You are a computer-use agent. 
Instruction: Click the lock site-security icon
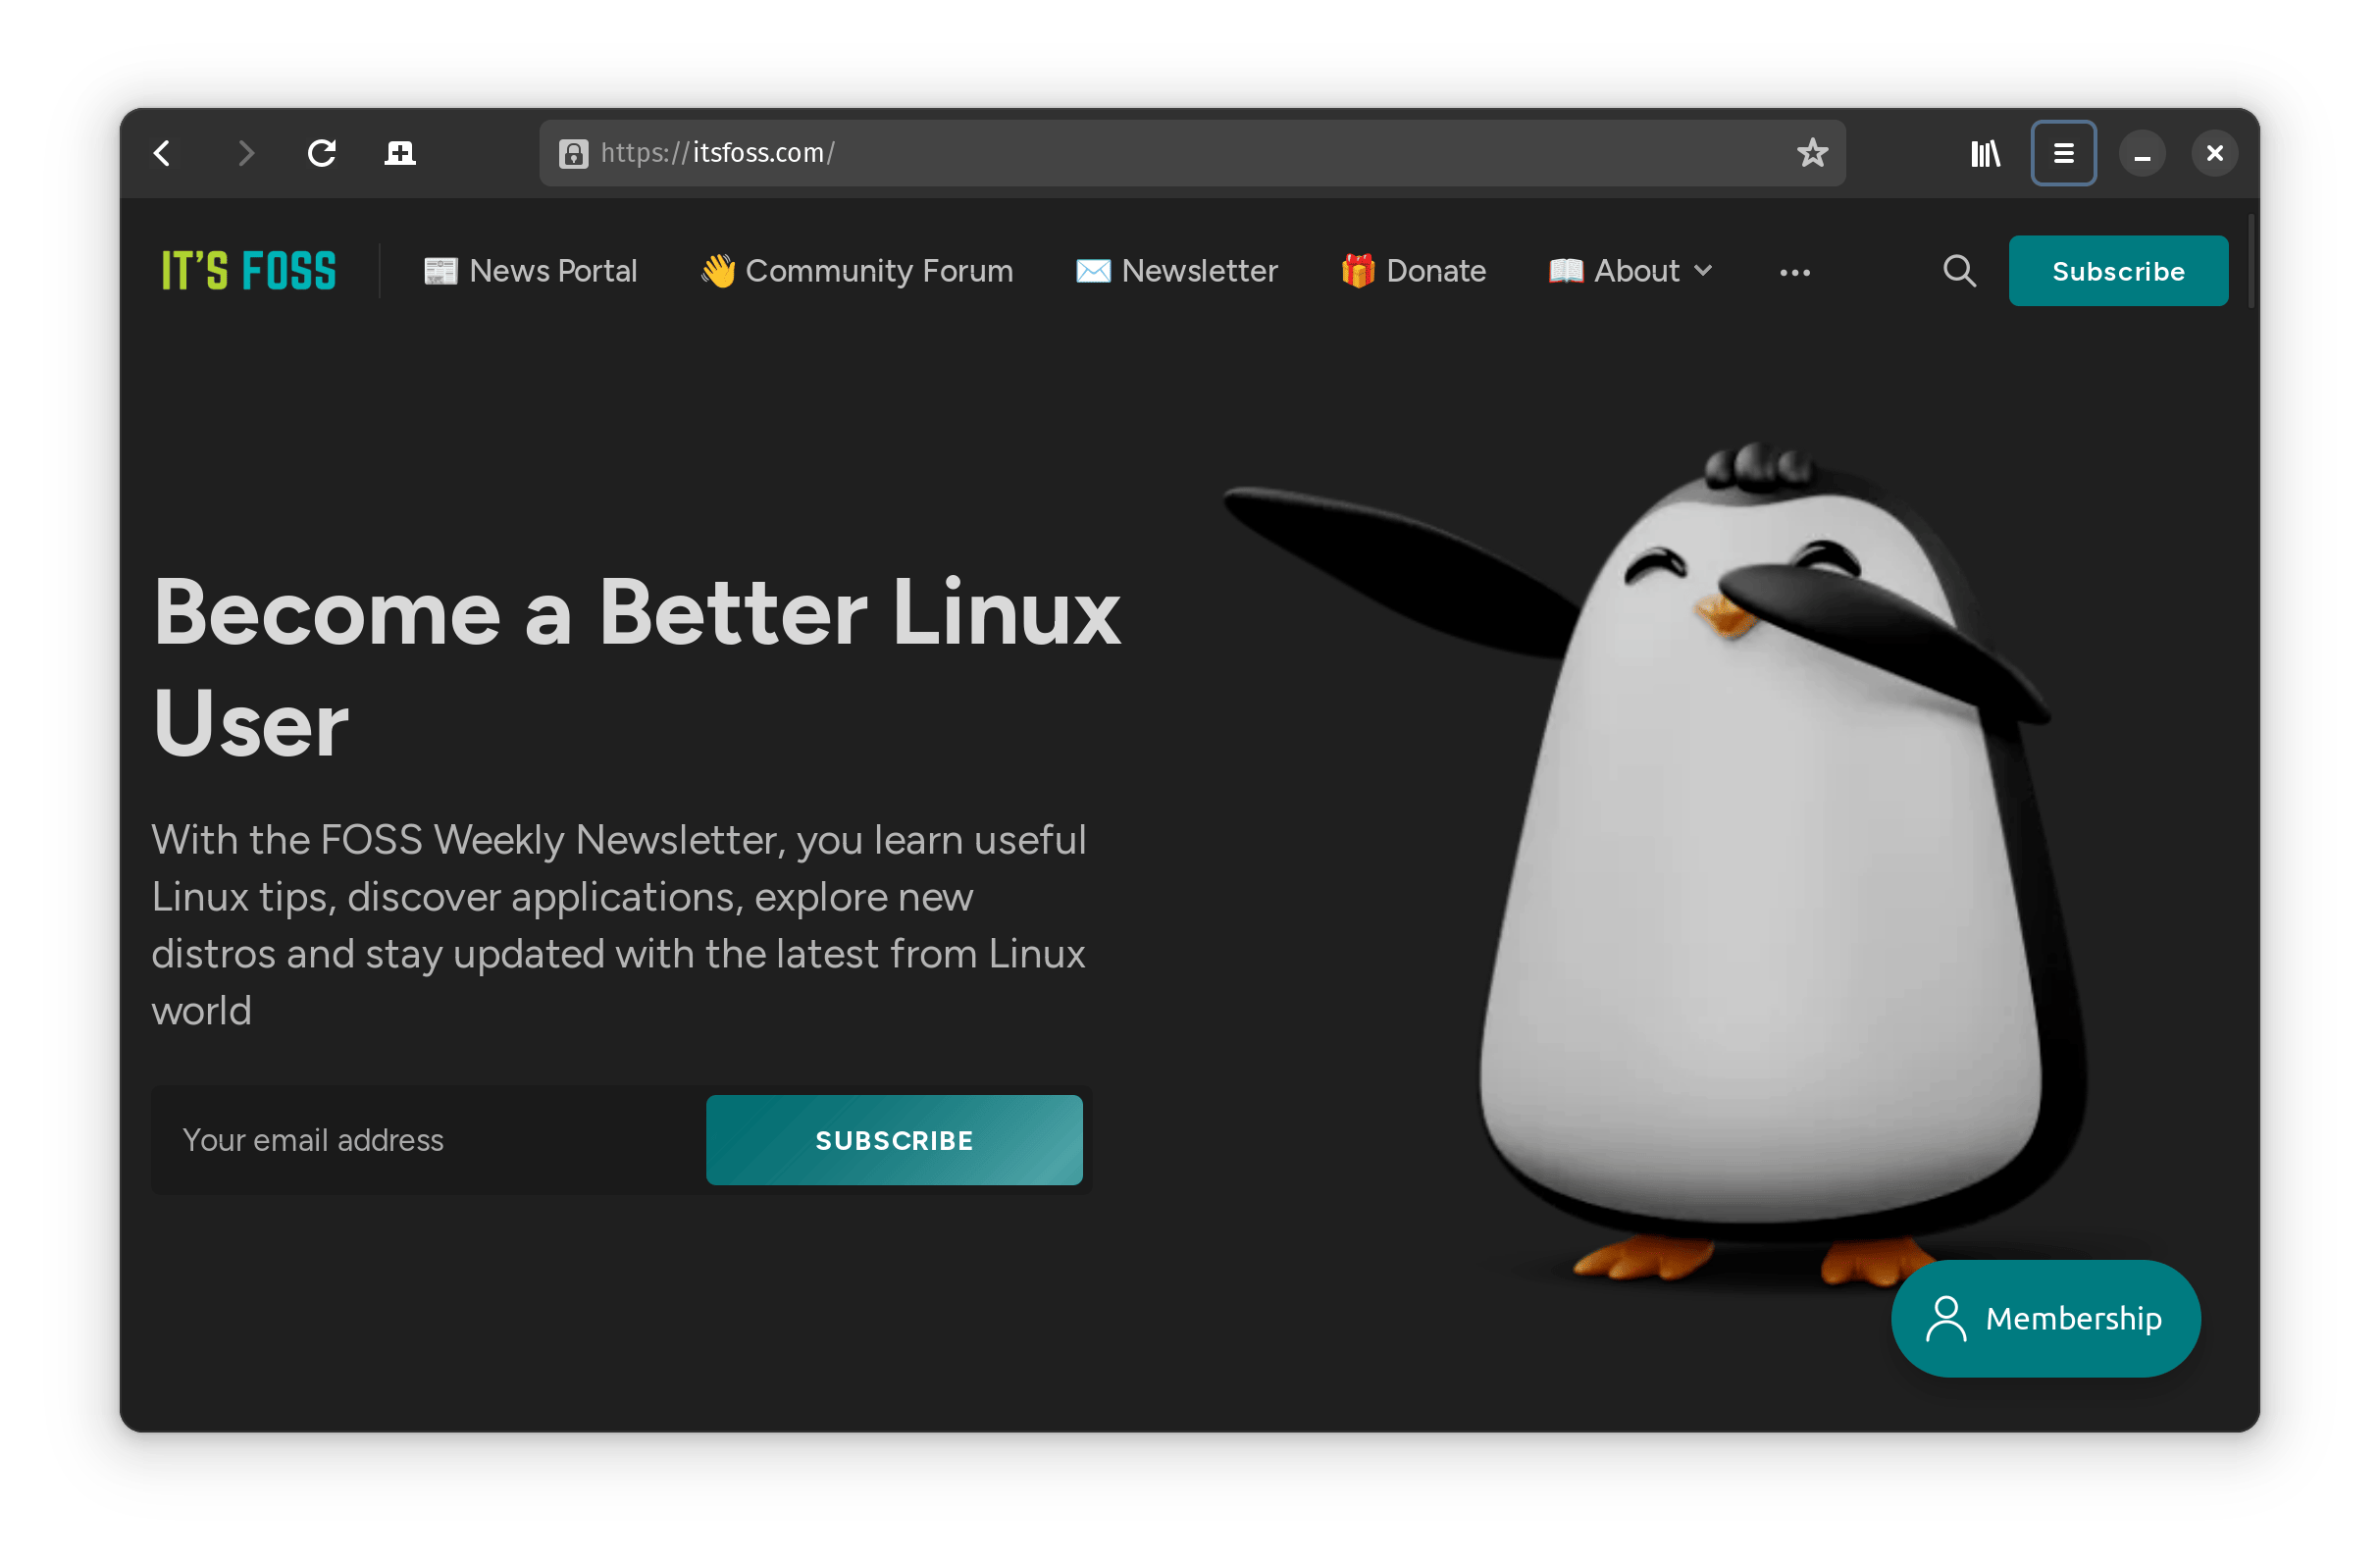pyautogui.click(x=573, y=153)
